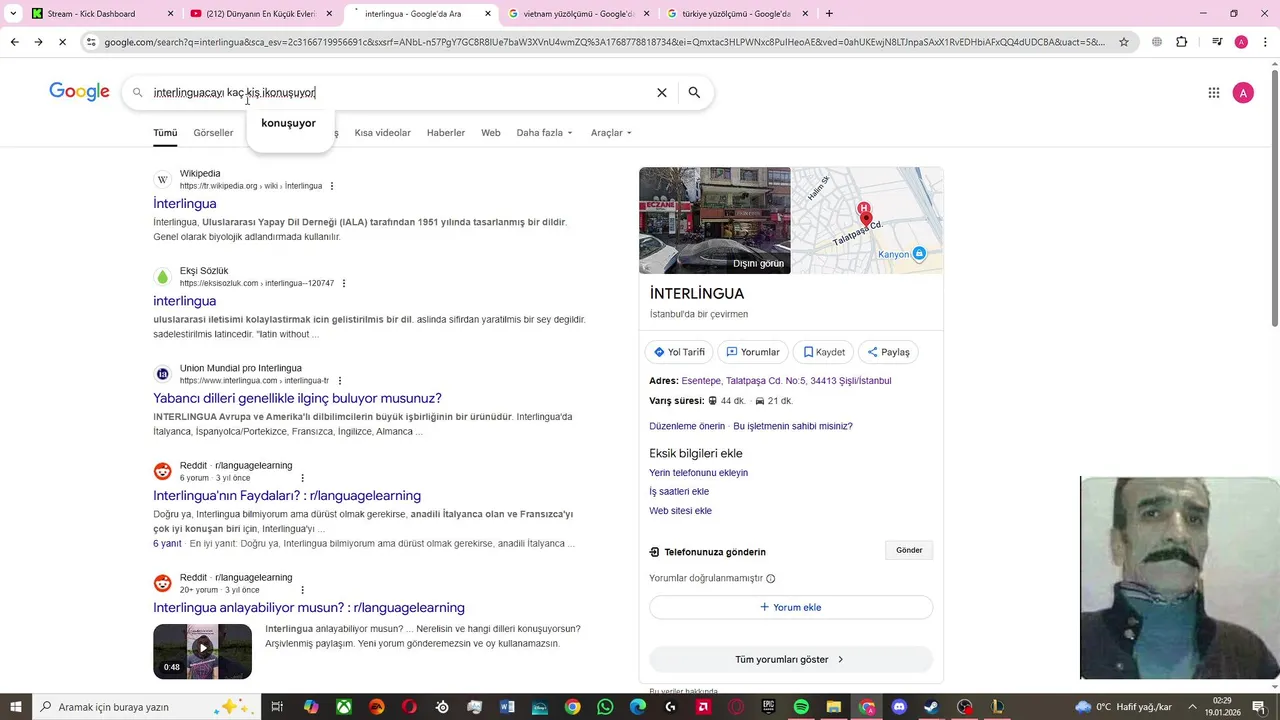Click the Google logo

(x=79, y=92)
